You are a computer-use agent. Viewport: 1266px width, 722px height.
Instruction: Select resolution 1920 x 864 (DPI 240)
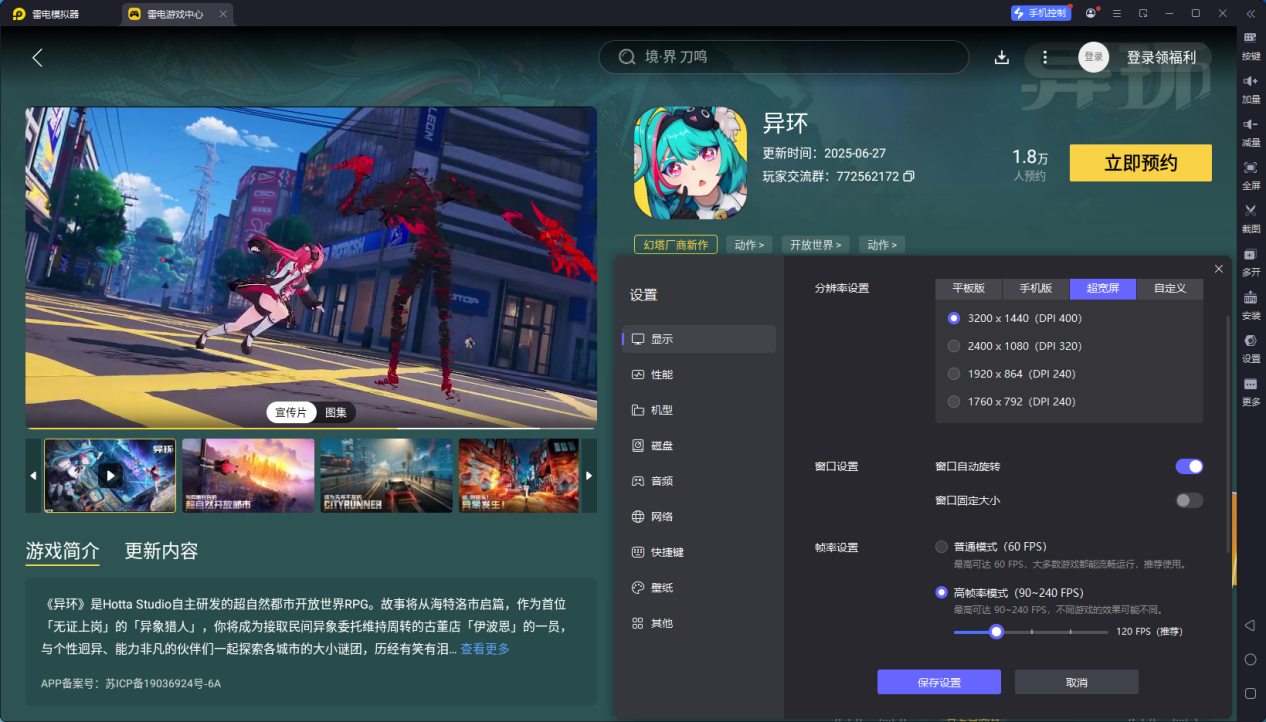(1012, 374)
